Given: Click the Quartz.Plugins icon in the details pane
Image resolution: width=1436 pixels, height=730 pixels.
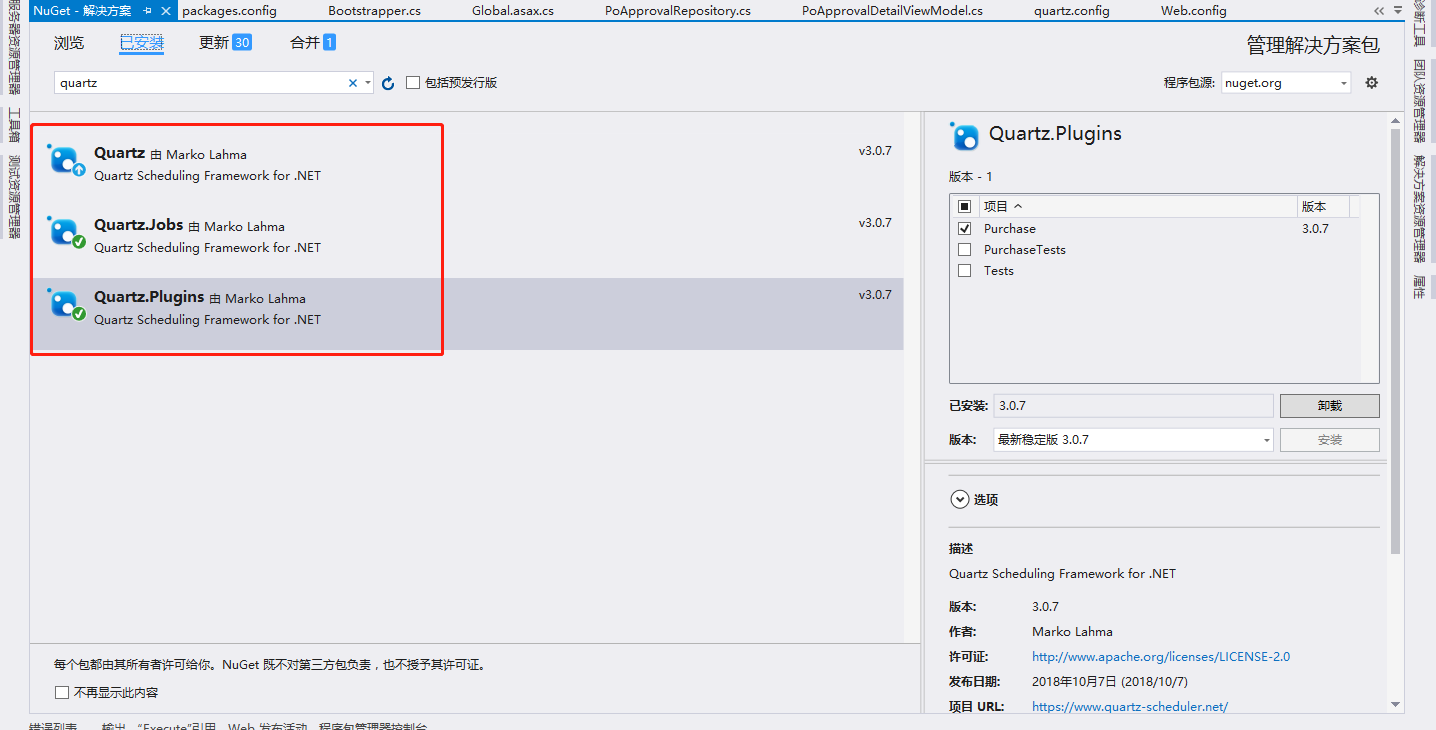Looking at the screenshot, I should (x=963, y=136).
